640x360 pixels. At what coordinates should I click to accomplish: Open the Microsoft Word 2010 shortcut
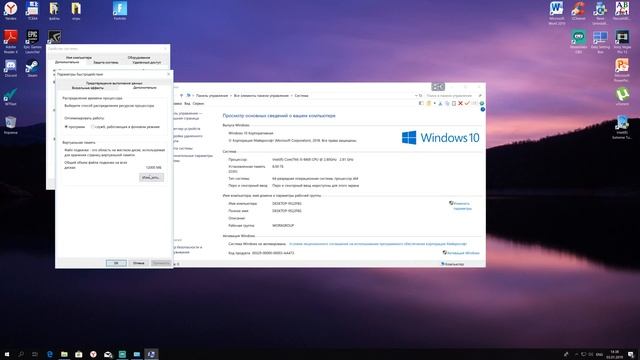point(557,13)
